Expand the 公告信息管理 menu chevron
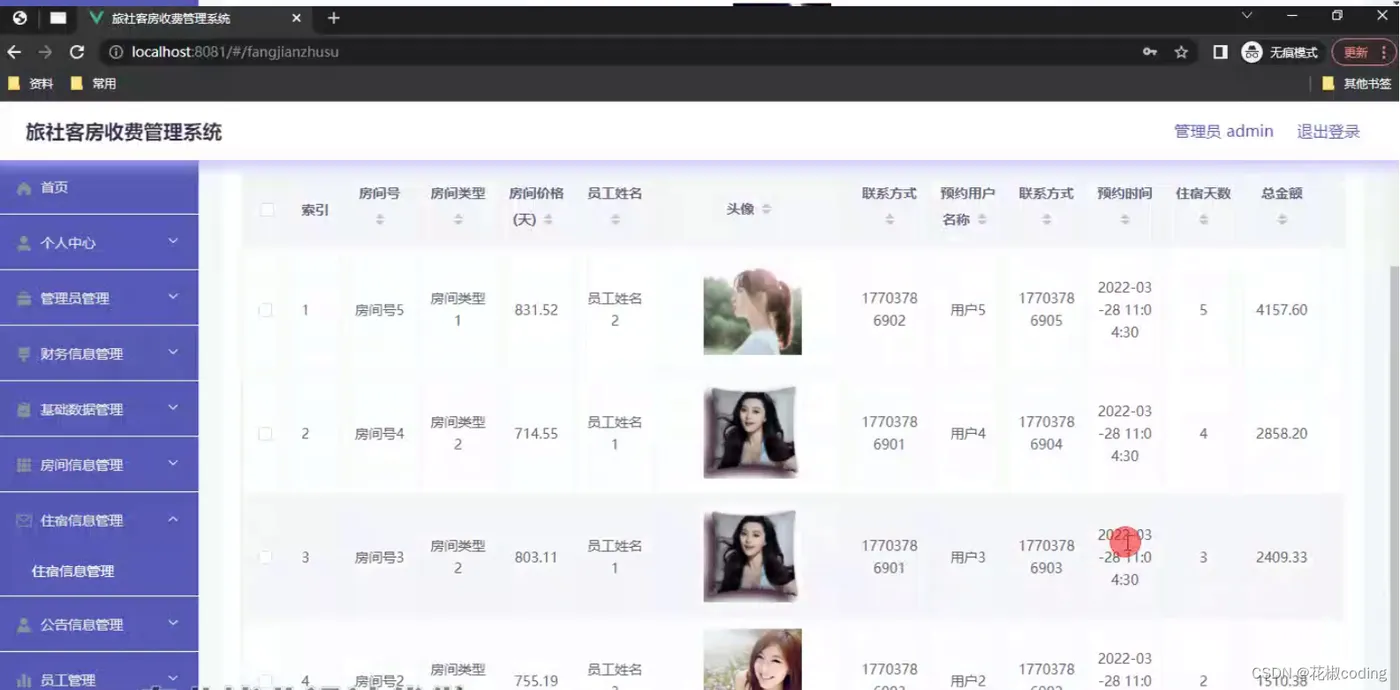This screenshot has height=690, width=1400. coord(173,623)
